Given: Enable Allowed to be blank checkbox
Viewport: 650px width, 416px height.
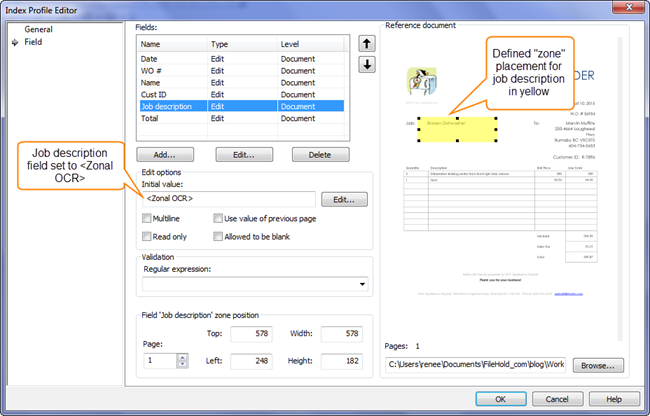Looking at the screenshot, I should click(218, 236).
